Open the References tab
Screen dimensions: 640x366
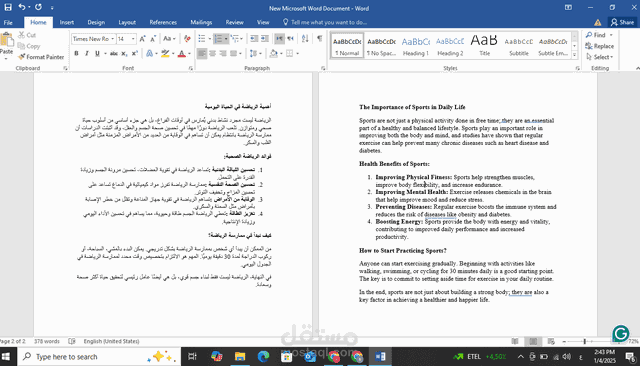163,22
